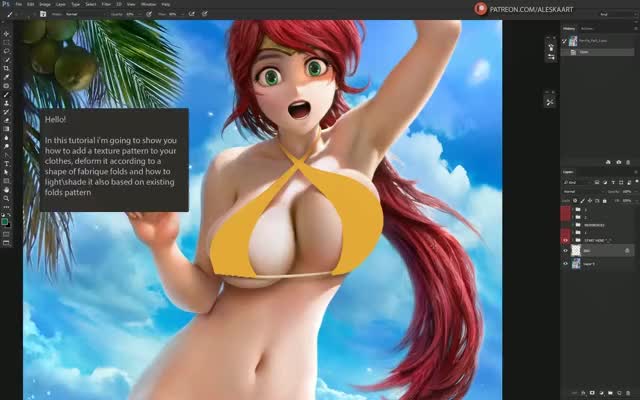This screenshot has height=400, width=640.
Task: Open the layer Opacity value slider
Action: [627, 191]
